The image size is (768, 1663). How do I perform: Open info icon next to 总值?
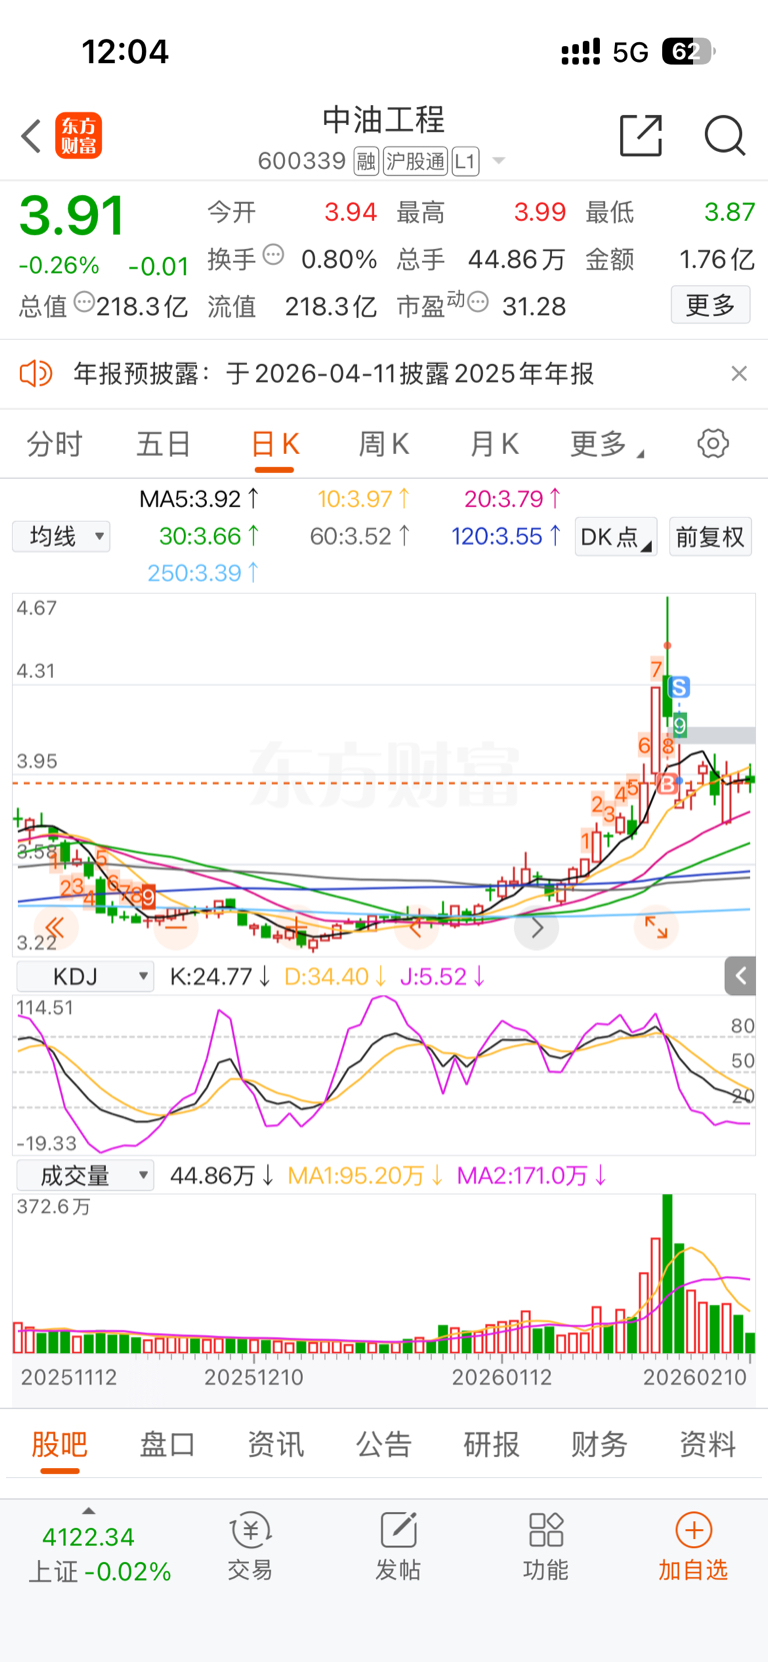tap(84, 301)
